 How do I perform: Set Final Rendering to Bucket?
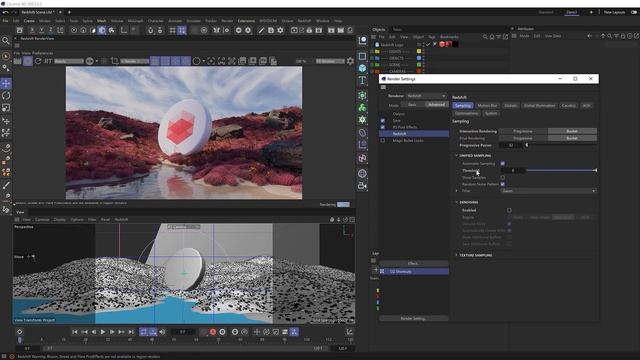[x=572, y=138]
